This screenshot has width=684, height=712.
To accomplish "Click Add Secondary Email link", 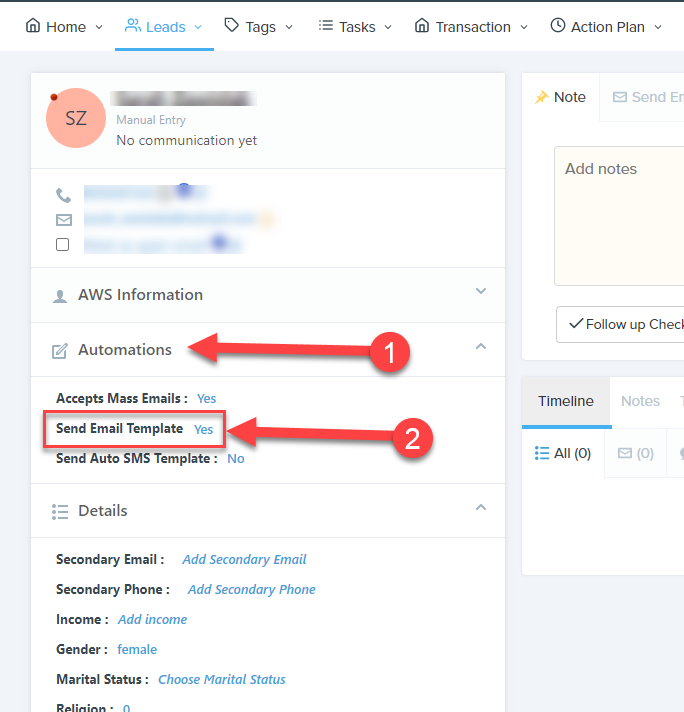I will (x=244, y=560).
